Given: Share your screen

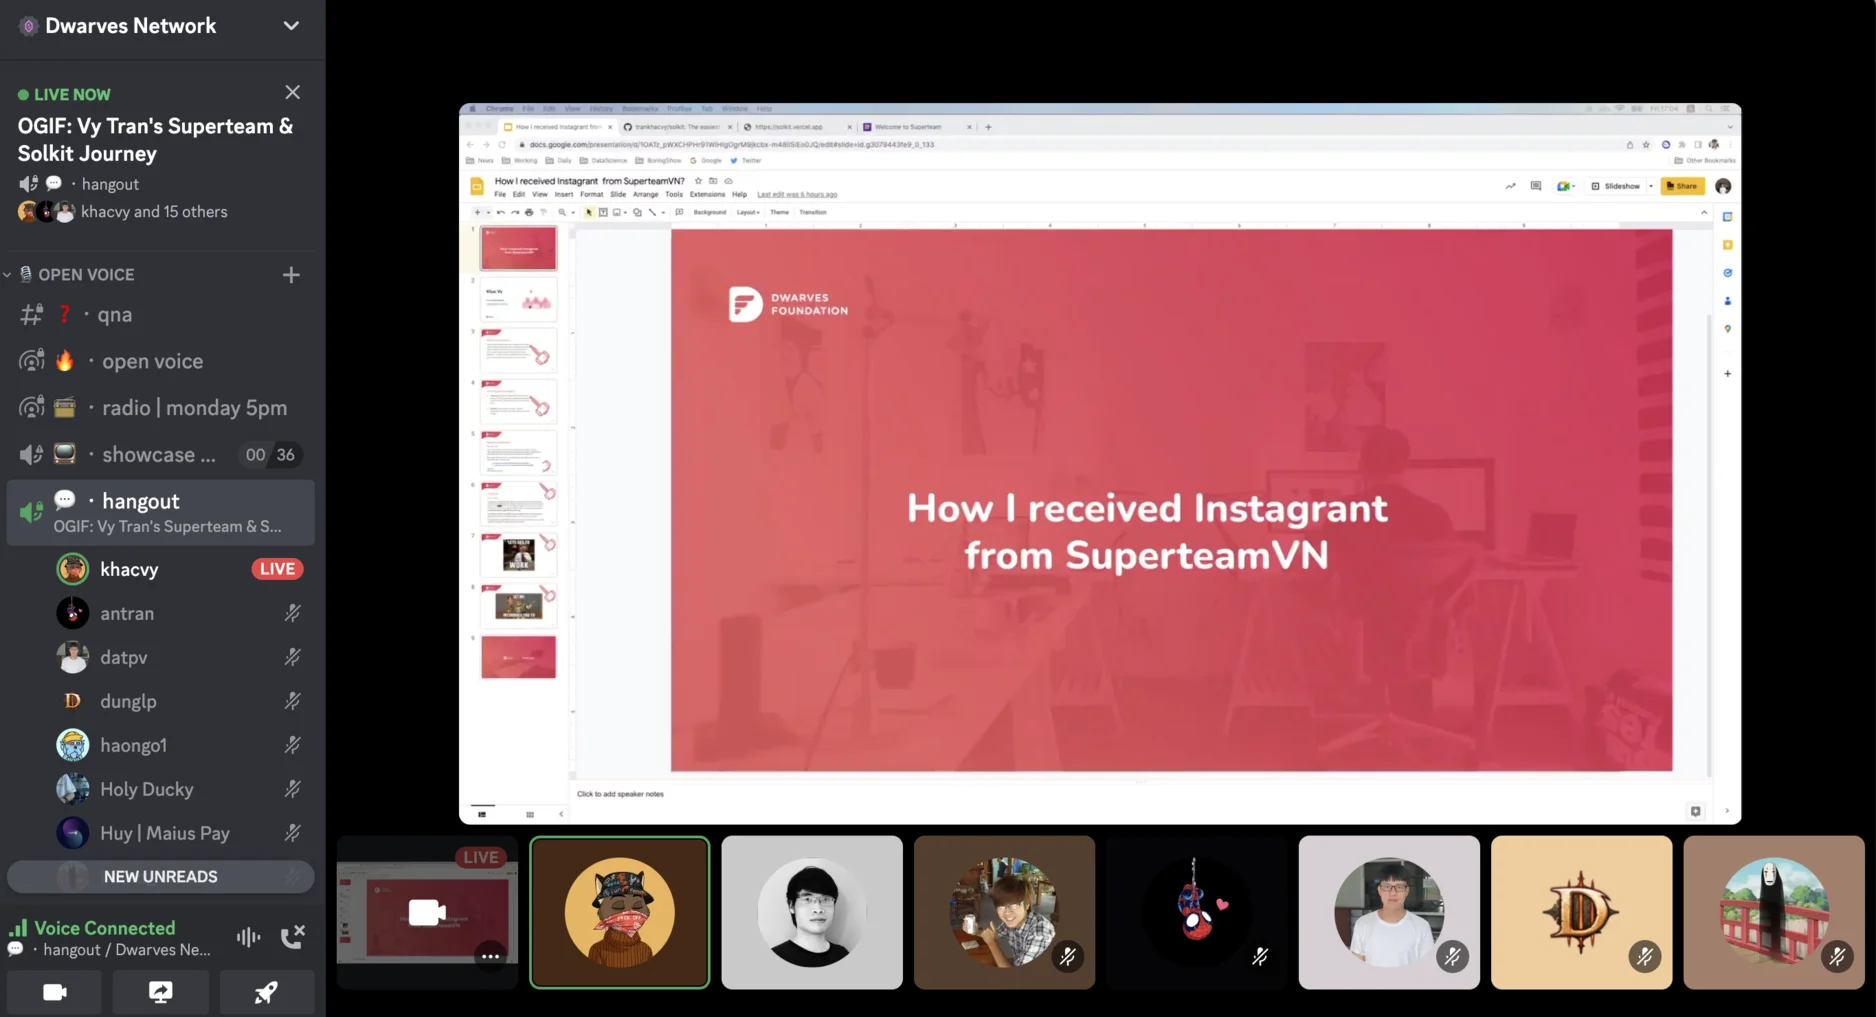Looking at the screenshot, I should pyautogui.click(x=160, y=992).
